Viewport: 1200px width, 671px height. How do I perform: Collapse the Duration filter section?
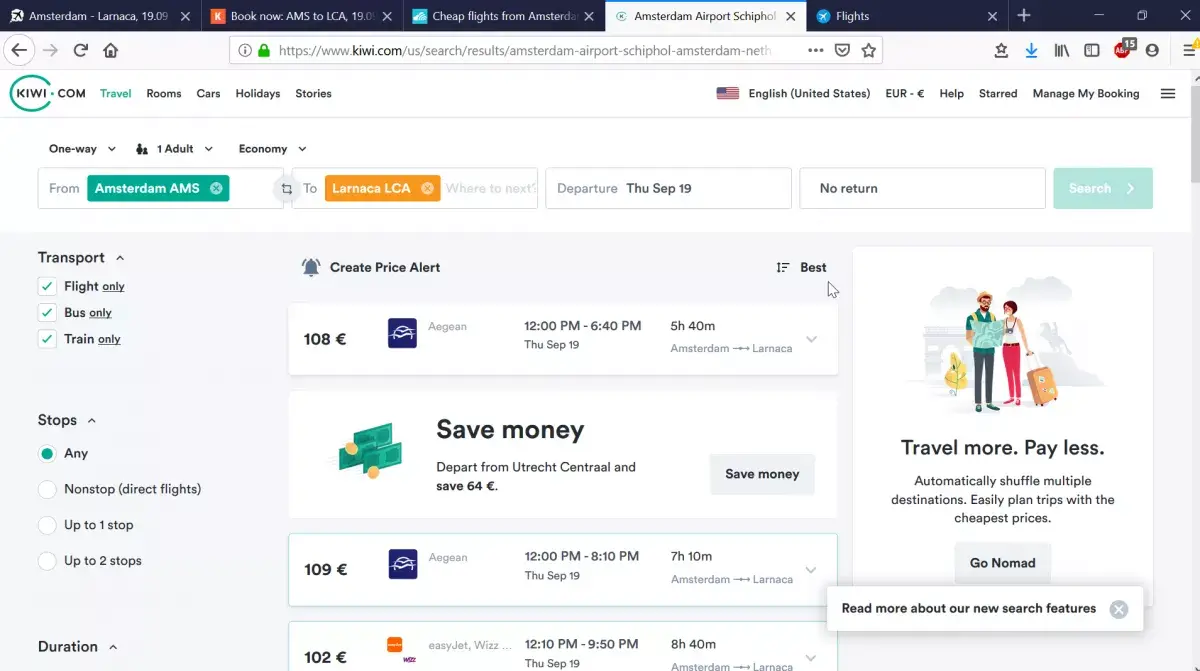113,647
